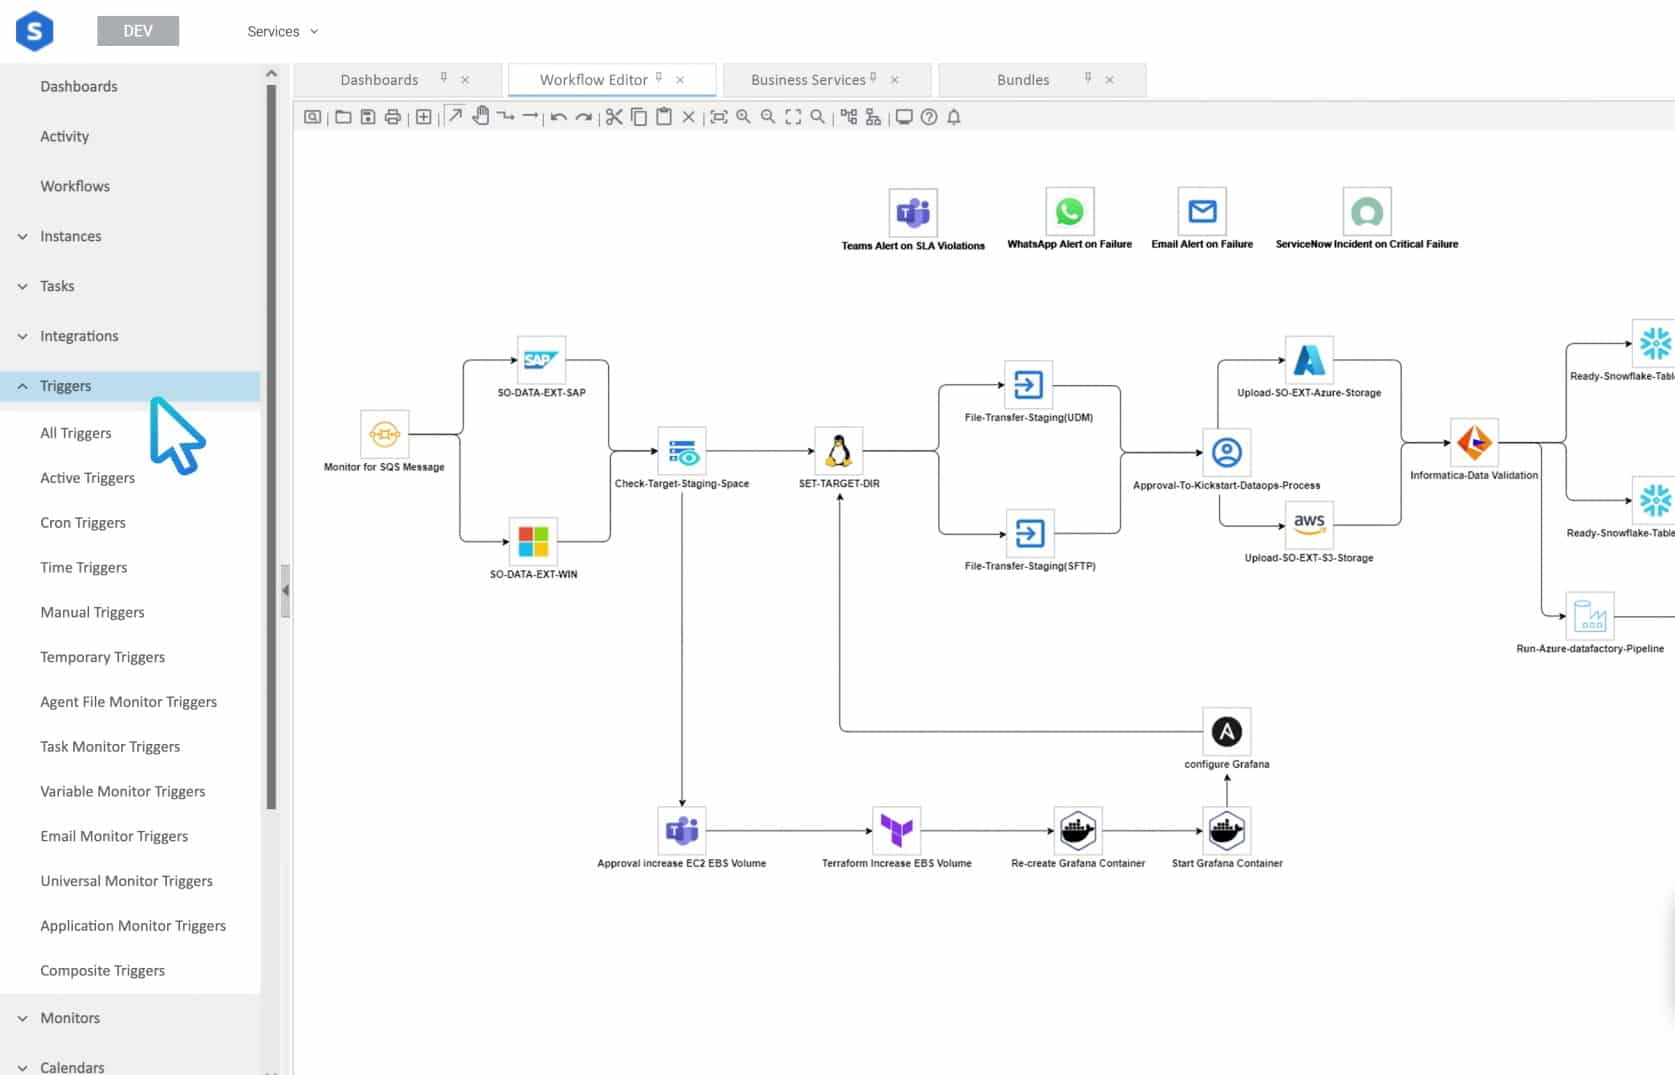Delete selection with toolbar X icon

click(688, 117)
